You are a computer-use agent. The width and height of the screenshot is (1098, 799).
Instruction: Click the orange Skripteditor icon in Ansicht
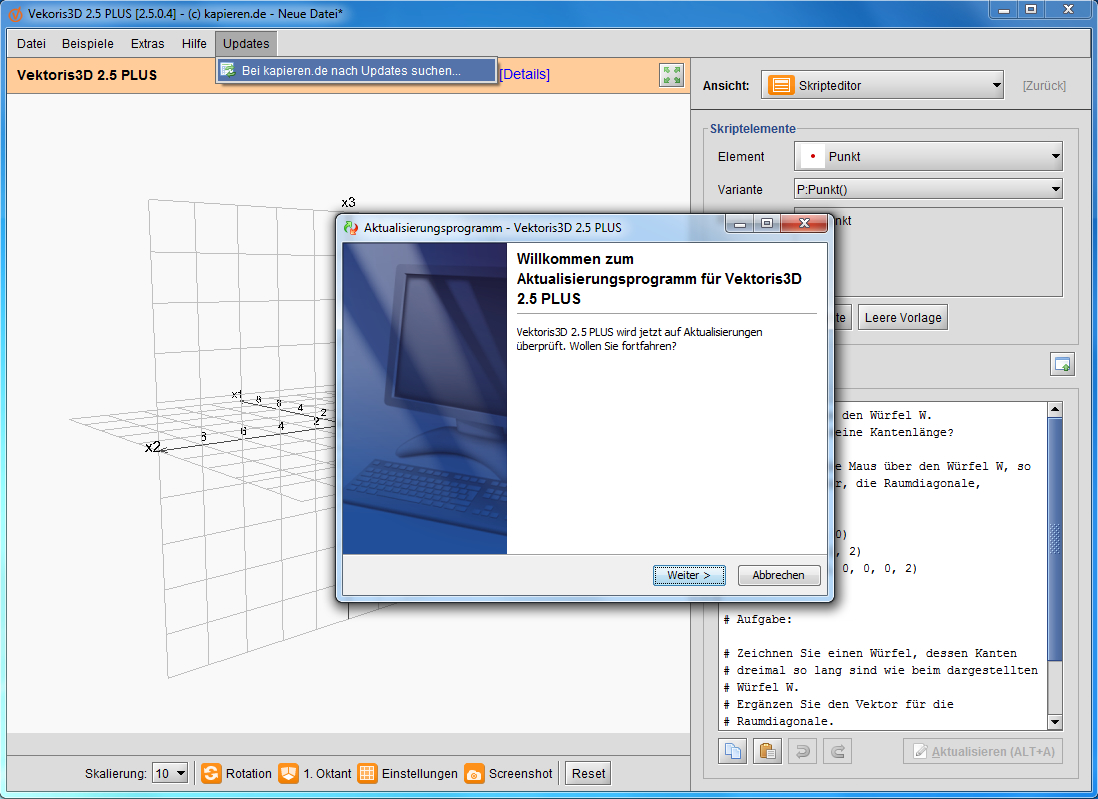coord(781,85)
